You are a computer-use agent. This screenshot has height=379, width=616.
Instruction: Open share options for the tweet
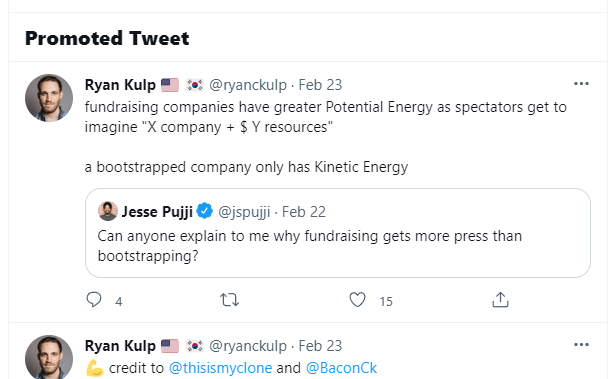pyautogui.click(x=500, y=300)
